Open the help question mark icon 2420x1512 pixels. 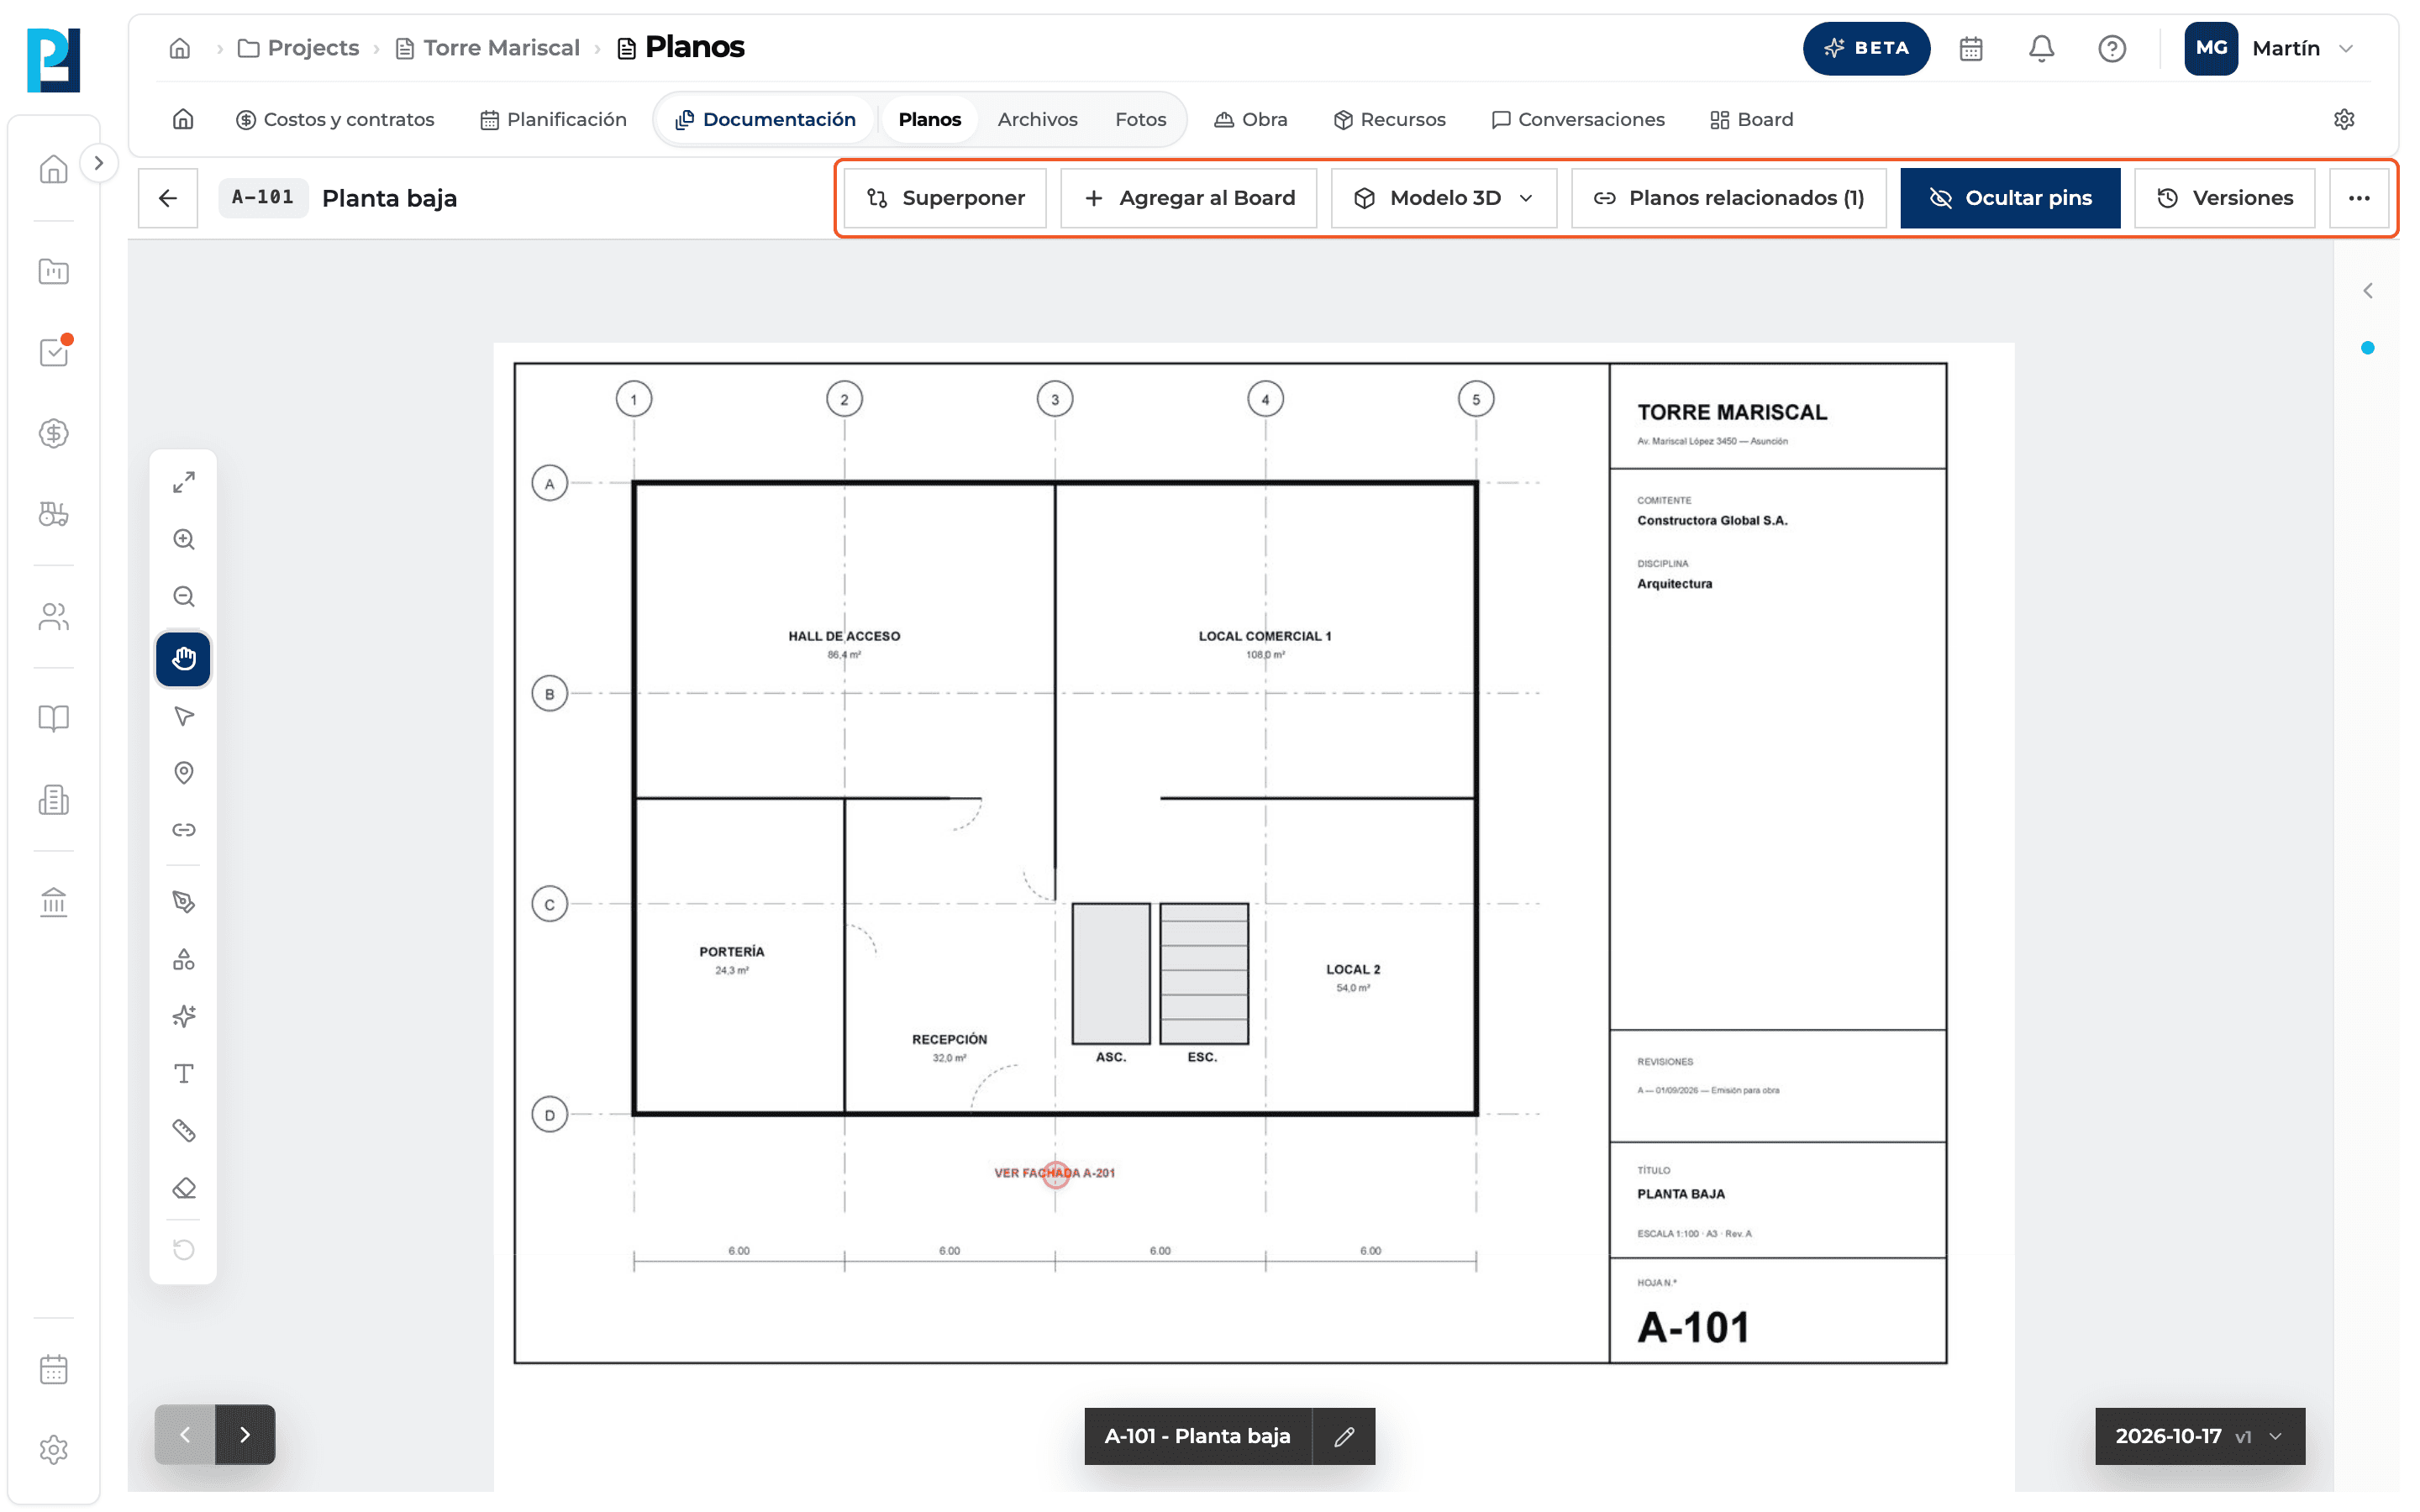(2112, 48)
